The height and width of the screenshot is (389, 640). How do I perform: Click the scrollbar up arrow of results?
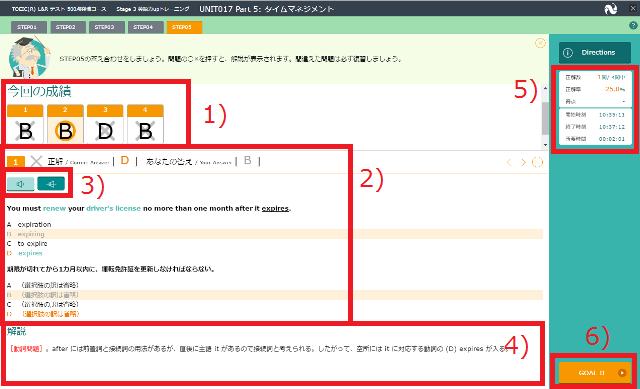pyautogui.click(x=545, y=89)
